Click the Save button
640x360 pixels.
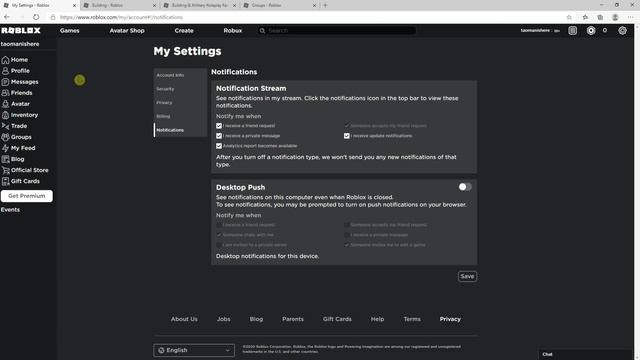[467, 276]
